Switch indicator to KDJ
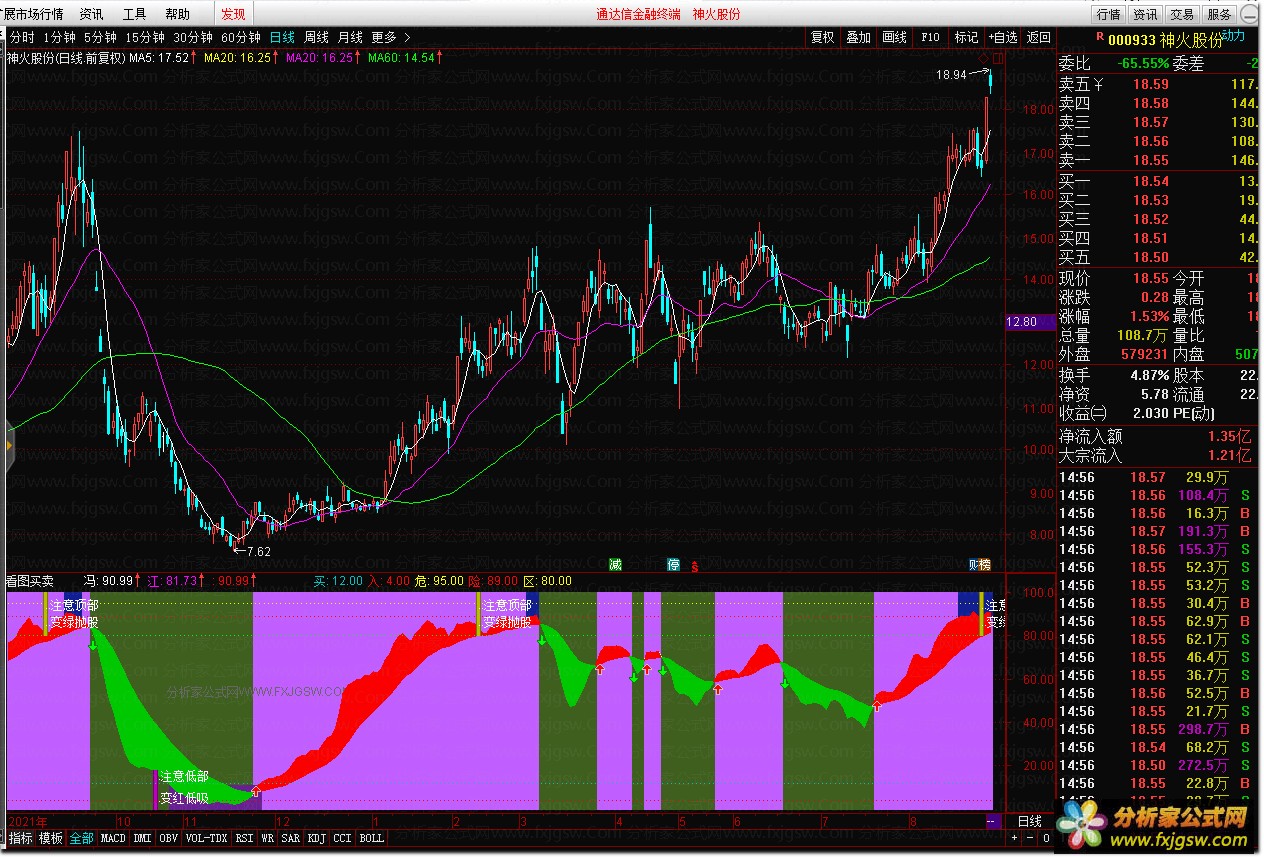 point(317,838)
